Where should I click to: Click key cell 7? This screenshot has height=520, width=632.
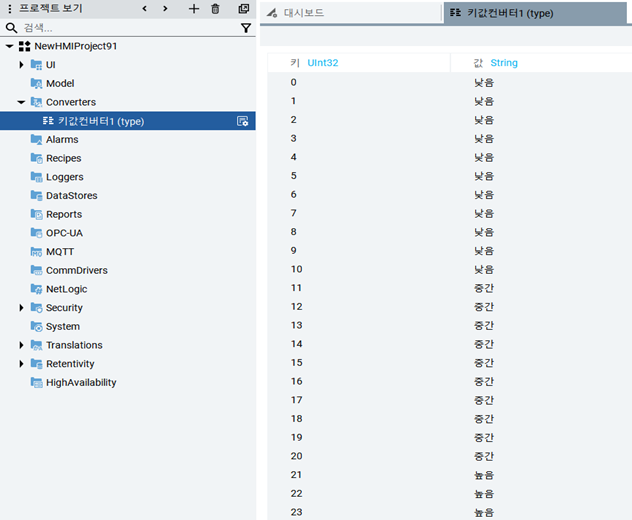tap(294, 213)
